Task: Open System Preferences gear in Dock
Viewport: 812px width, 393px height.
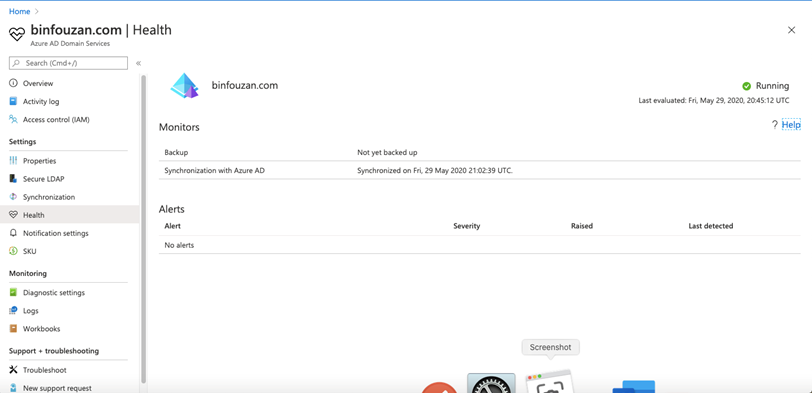Action: 491,383
